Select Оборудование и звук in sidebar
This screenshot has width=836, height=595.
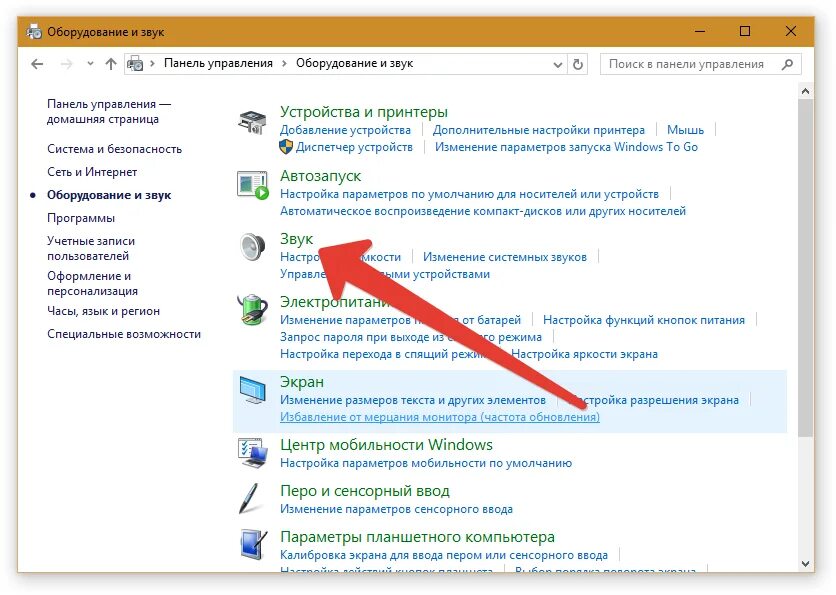point(109,195)
